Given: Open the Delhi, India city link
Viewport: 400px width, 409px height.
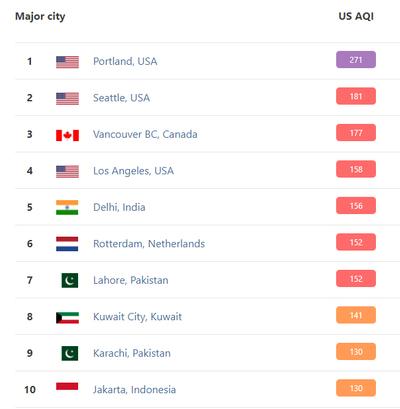Looking at the screenshot, I should [x=119, y=207].
